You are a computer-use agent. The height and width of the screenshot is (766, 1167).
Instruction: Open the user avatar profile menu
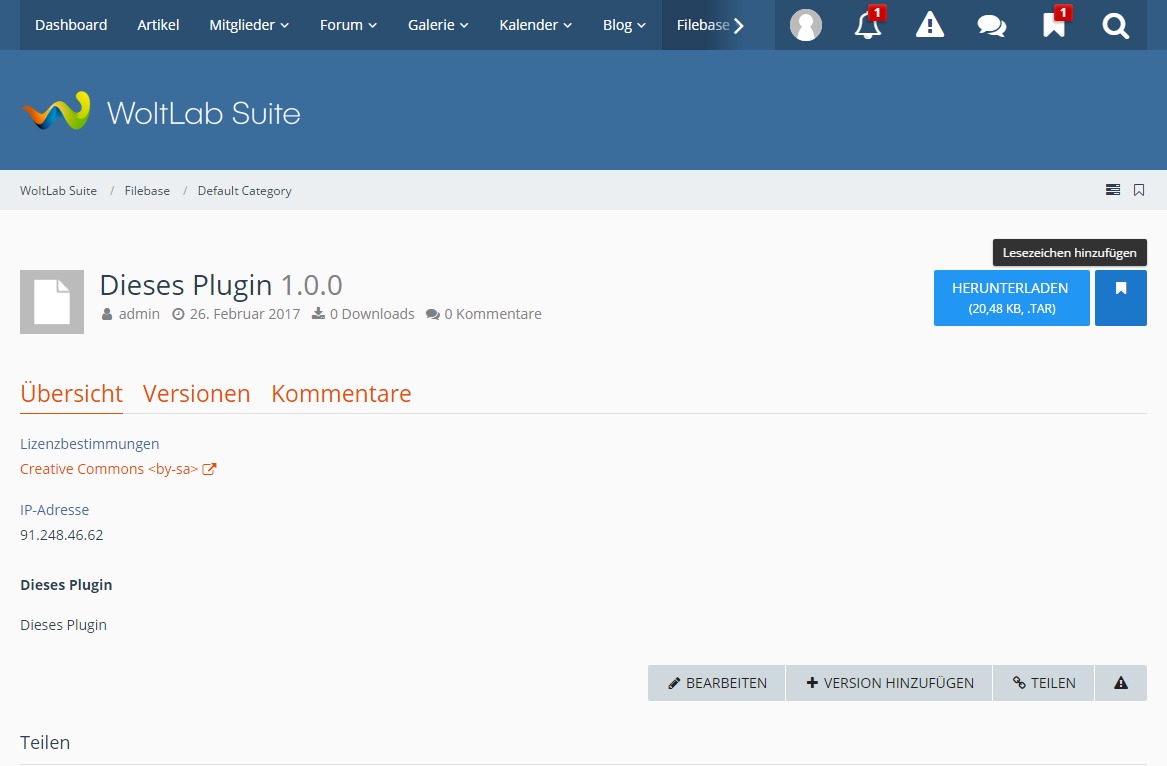805,25
